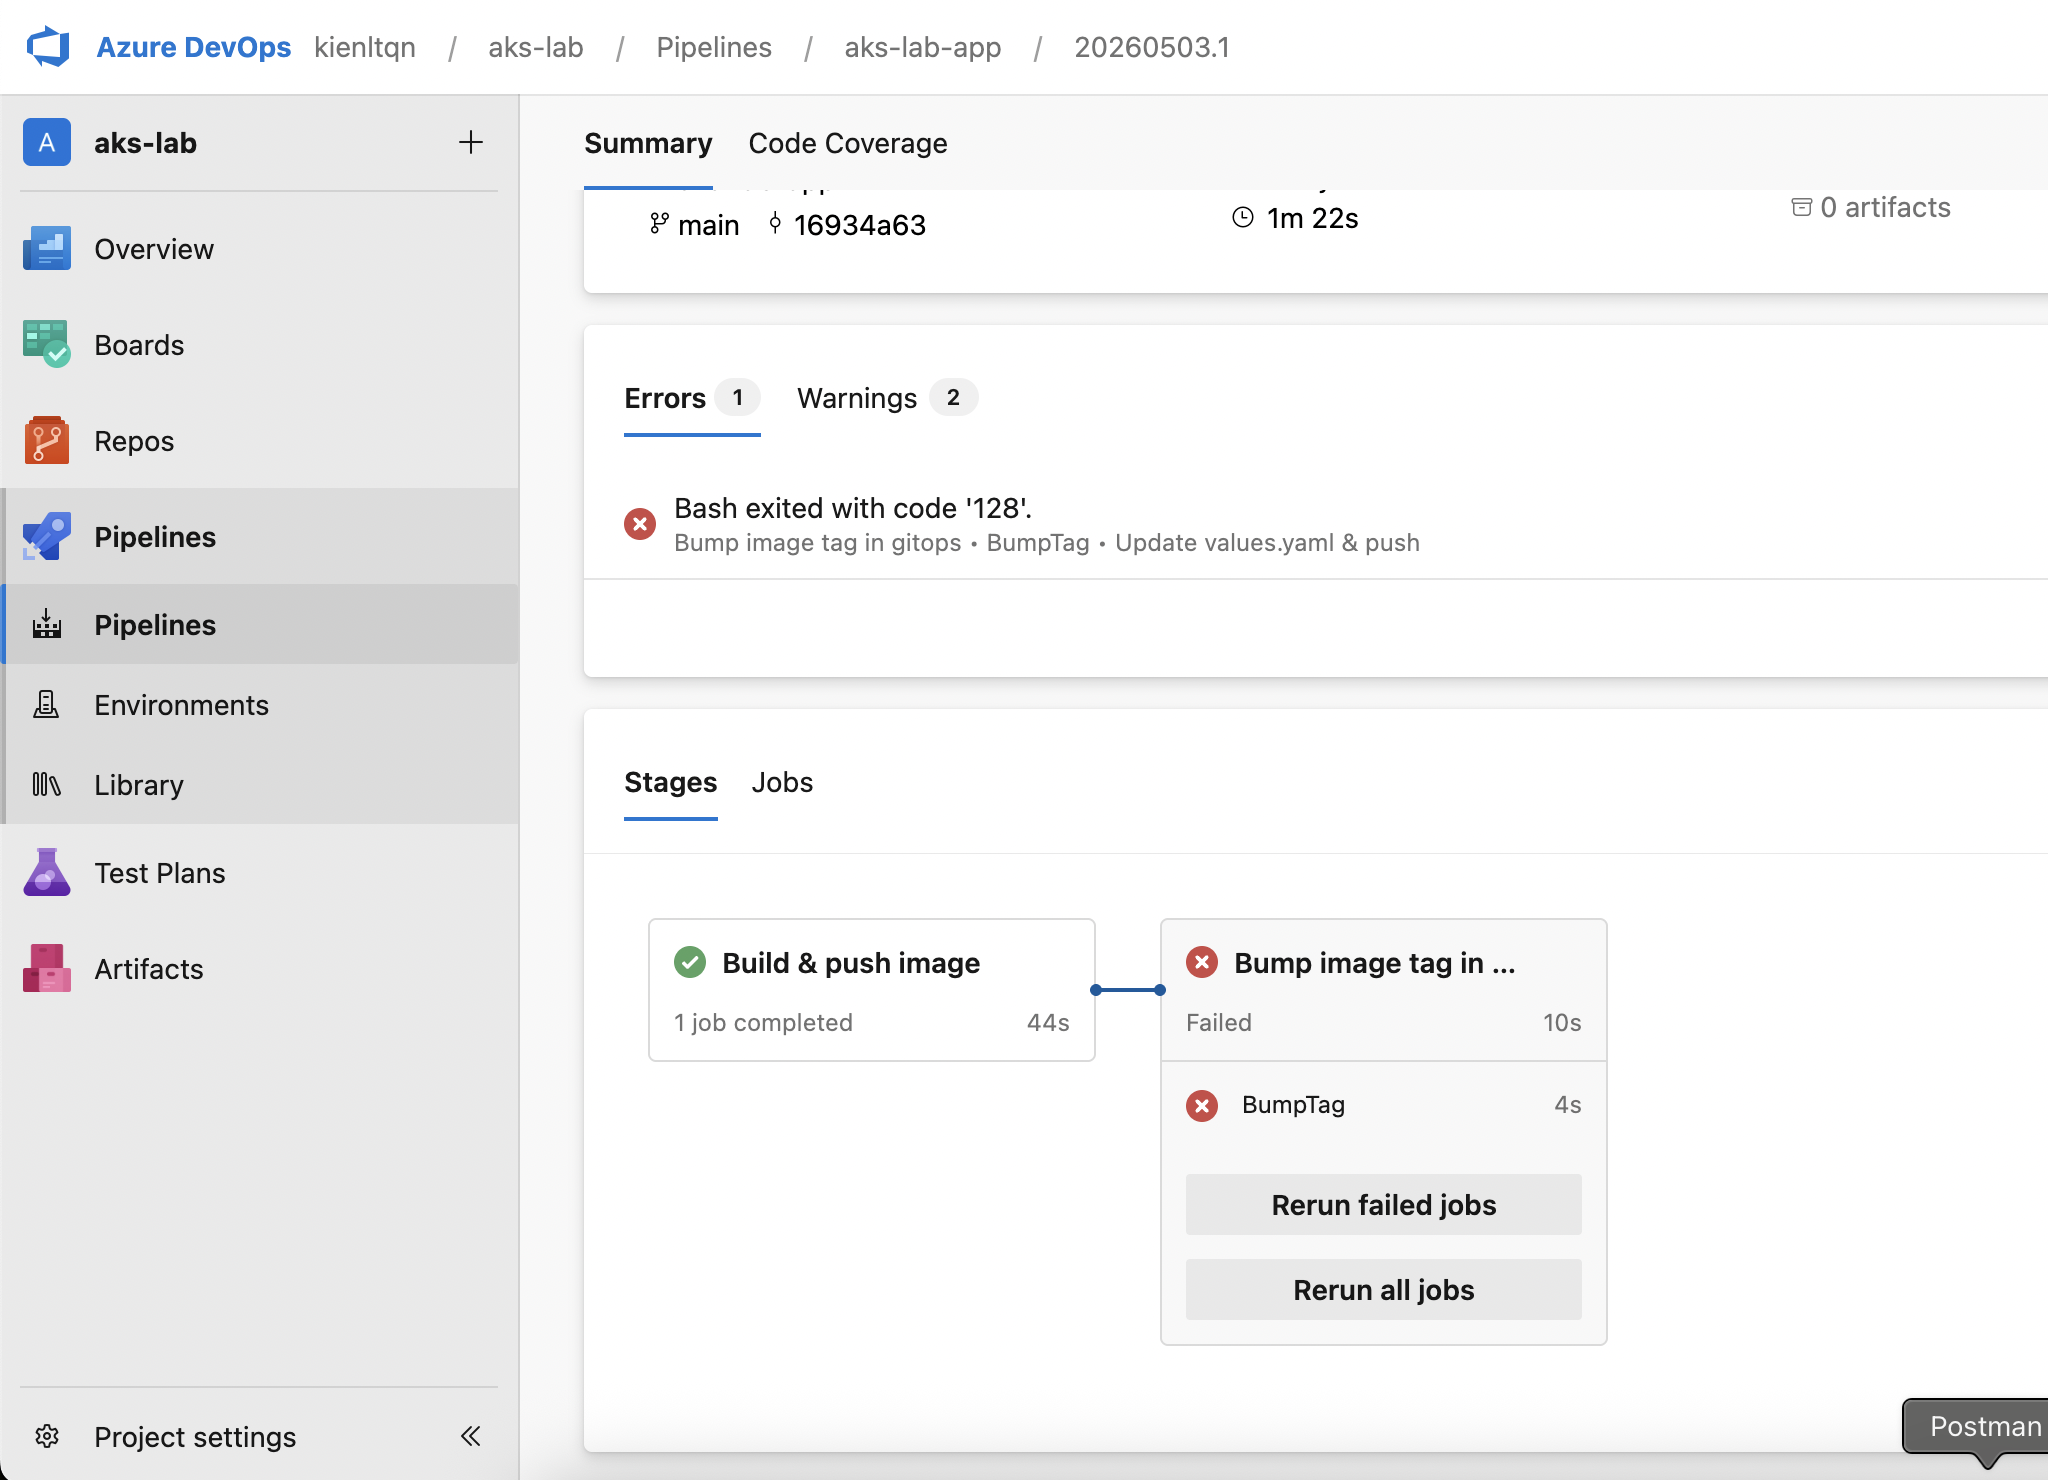Click the plus icon next to aks-lab

pyautogui.click(x=471, y=143)
